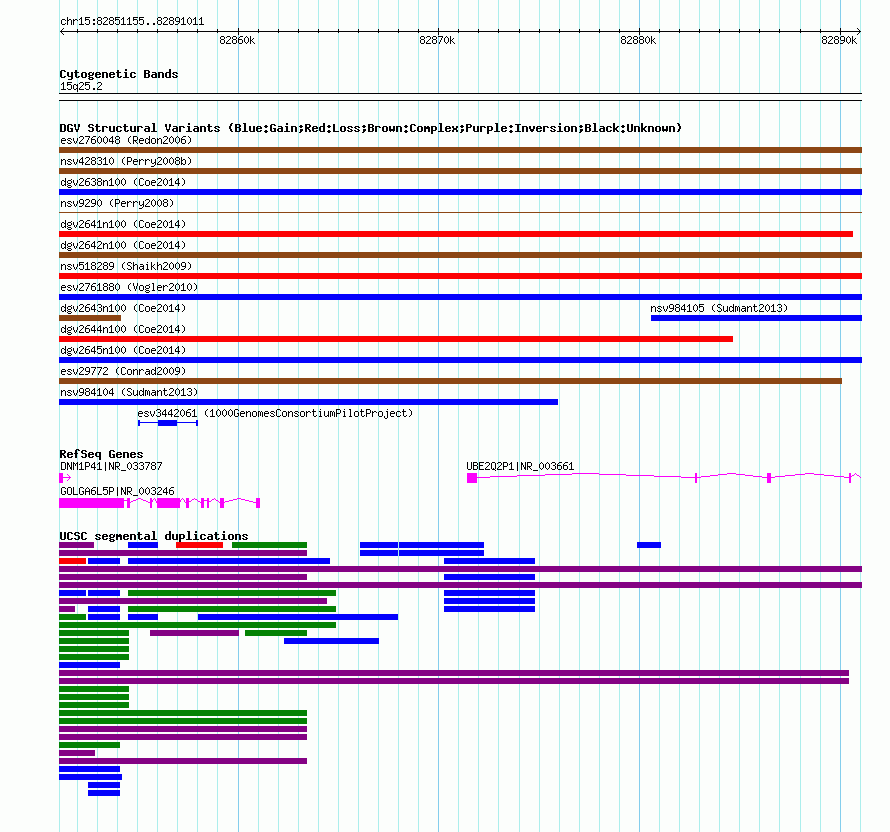Click the esv2761880 (Vogler2010) label
890x832 pixels.
[x=129, y=287]
